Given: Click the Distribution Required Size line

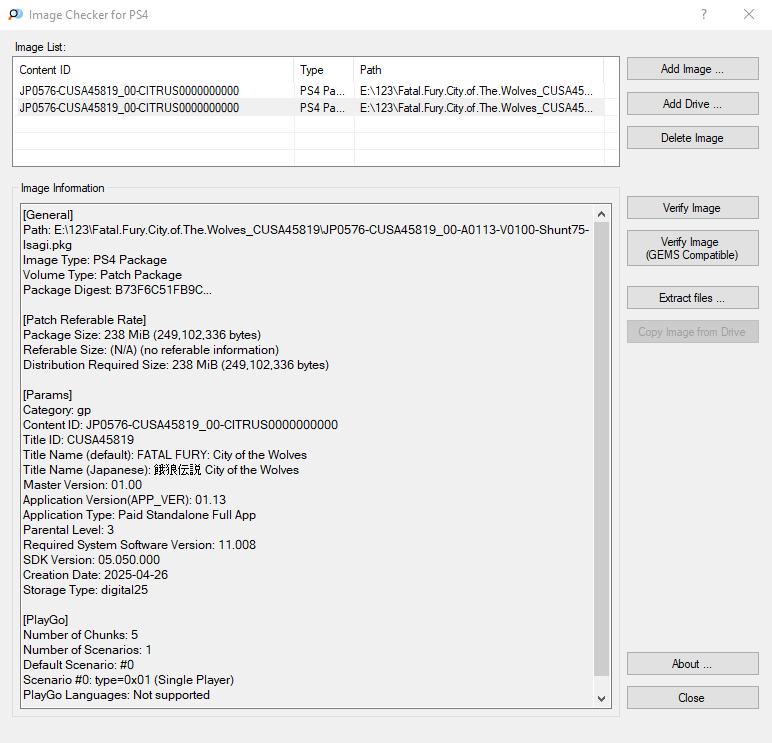Looking at the screenshot, I should pos(176,365).
